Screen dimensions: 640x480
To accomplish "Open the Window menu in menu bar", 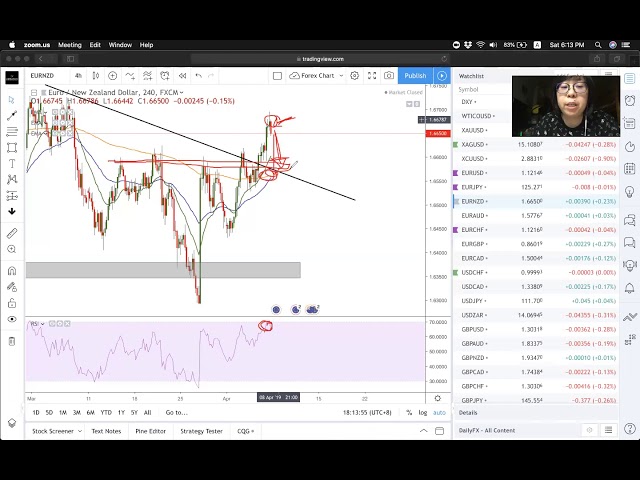I will [120, 45].
